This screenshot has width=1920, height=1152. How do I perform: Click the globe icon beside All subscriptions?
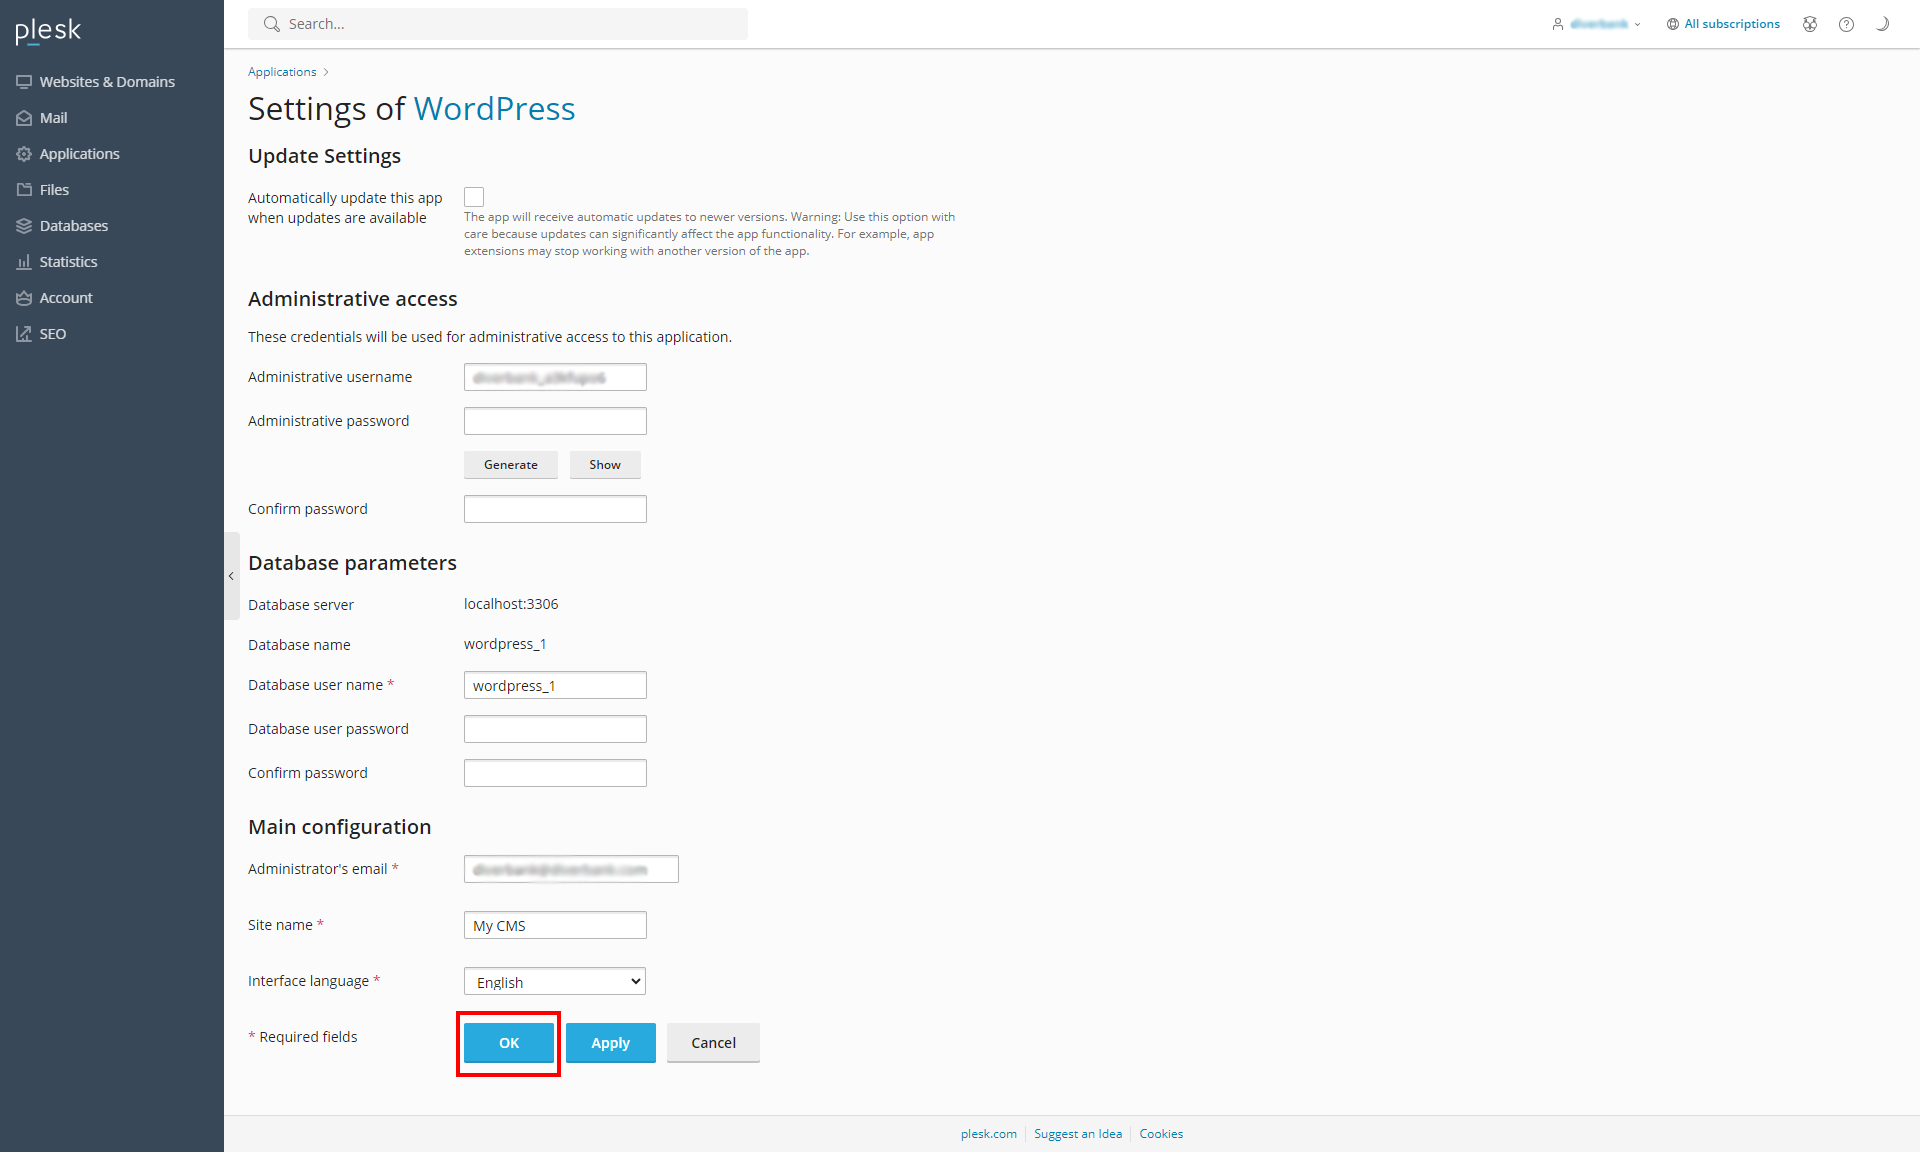1672,24
